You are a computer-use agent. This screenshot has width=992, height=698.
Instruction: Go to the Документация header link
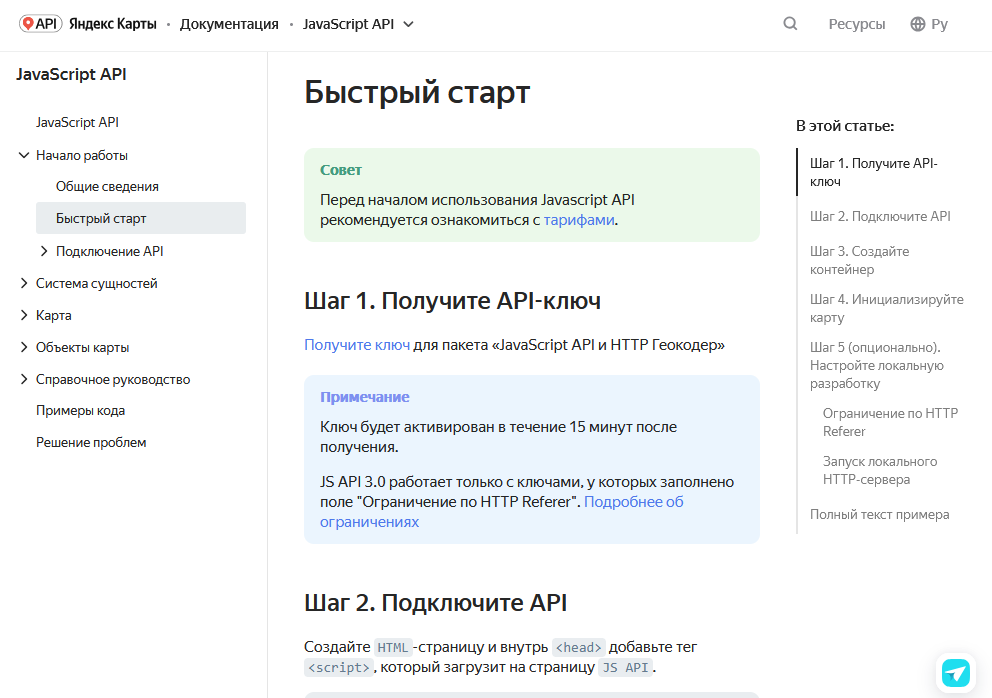click(229, 24)
